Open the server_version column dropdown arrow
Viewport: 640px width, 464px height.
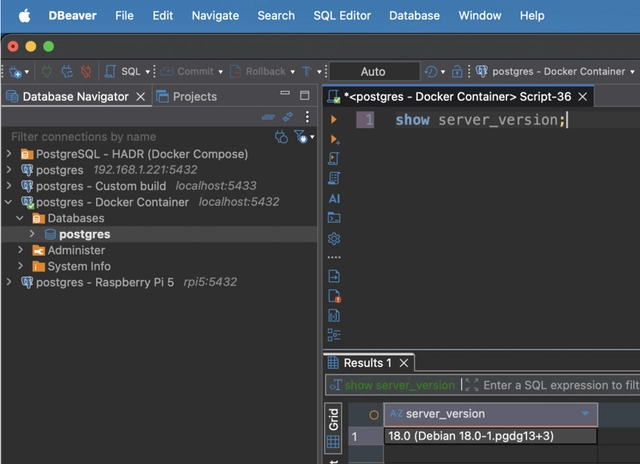[x=585, y=414]
